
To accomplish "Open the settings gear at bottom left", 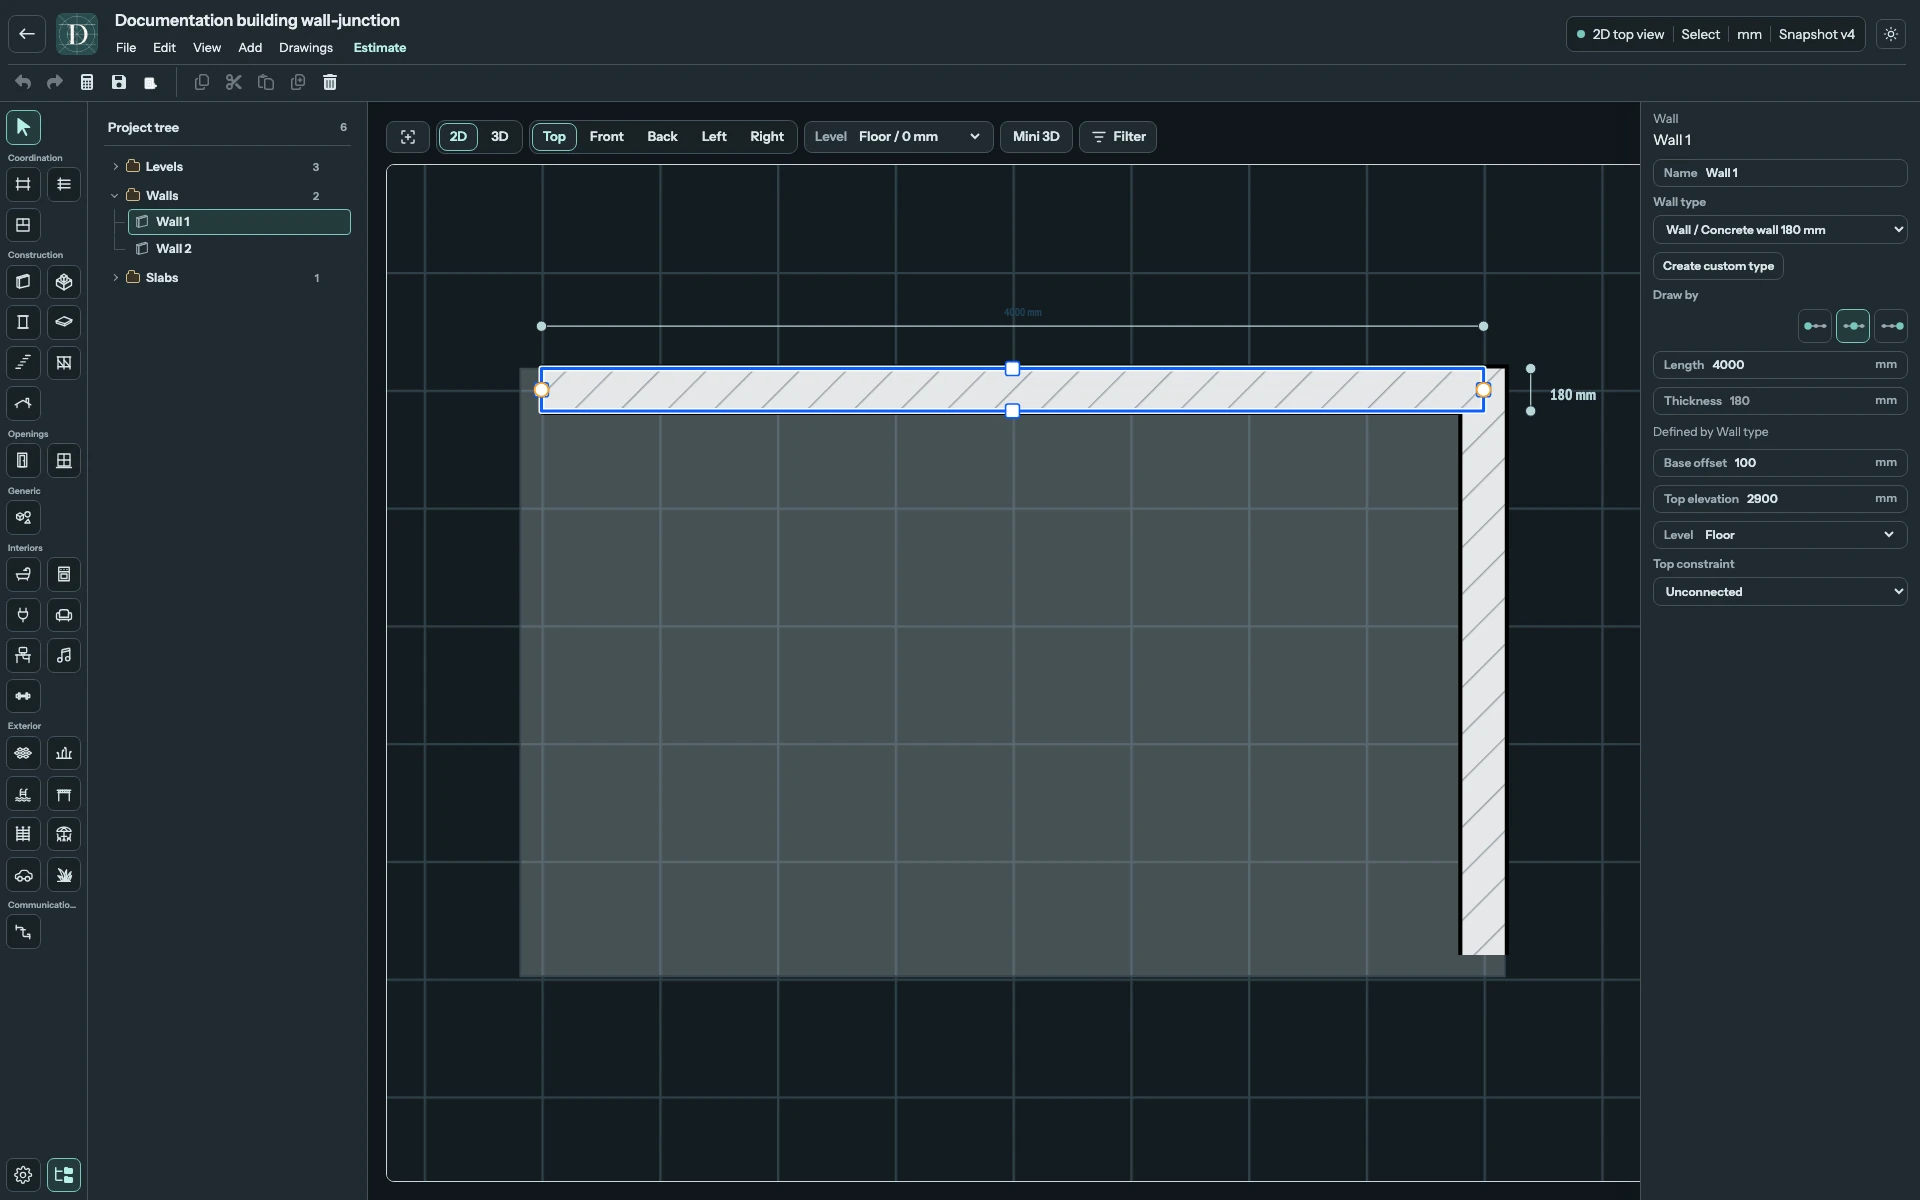I will (x=23, y=1175).
